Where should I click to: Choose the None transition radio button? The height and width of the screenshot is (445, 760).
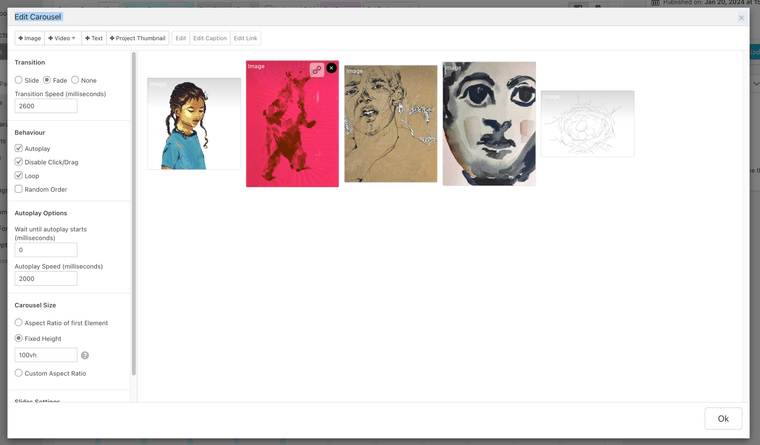75,80
